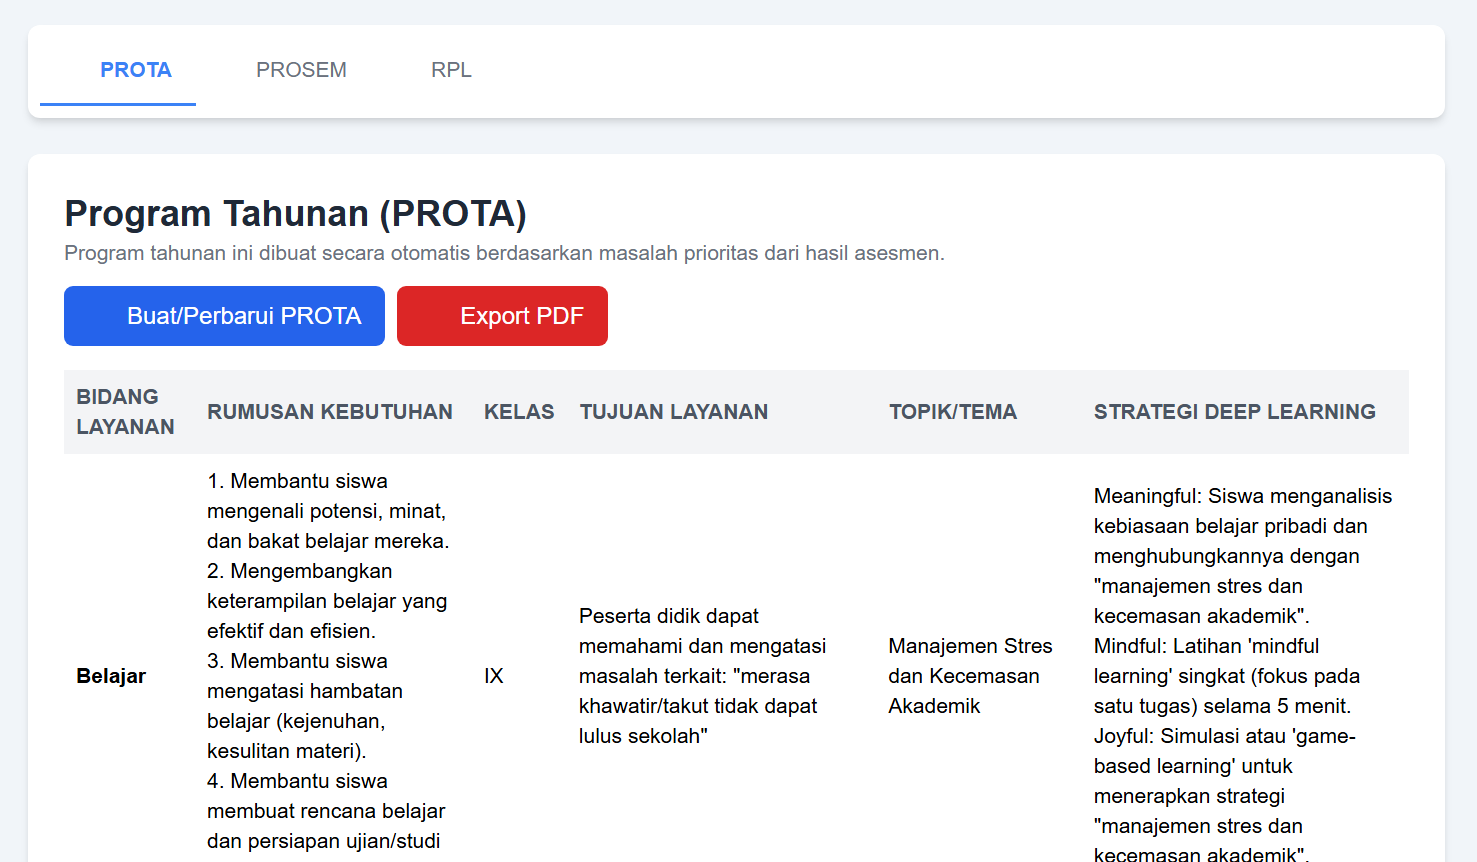Open the RPL tab
1477x862 pixels.
tap(451, 70)
